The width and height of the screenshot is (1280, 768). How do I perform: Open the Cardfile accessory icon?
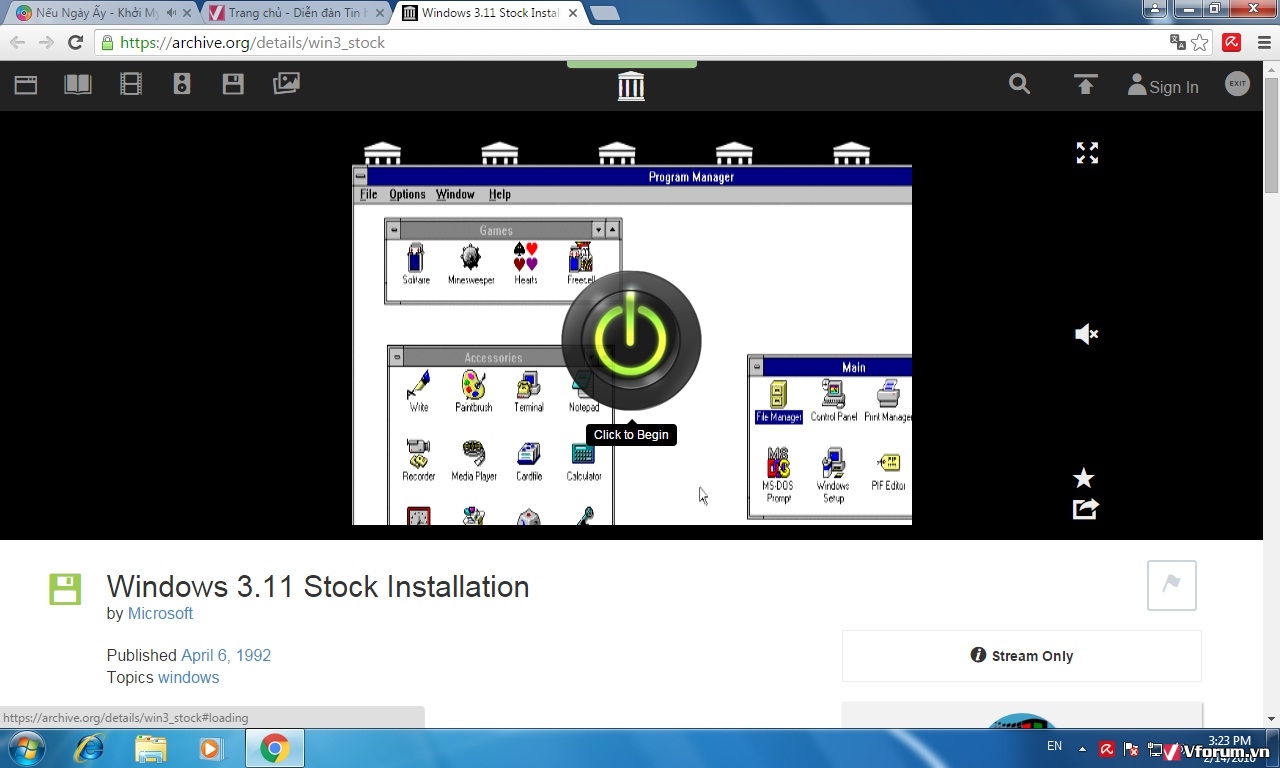click(529, 460)
